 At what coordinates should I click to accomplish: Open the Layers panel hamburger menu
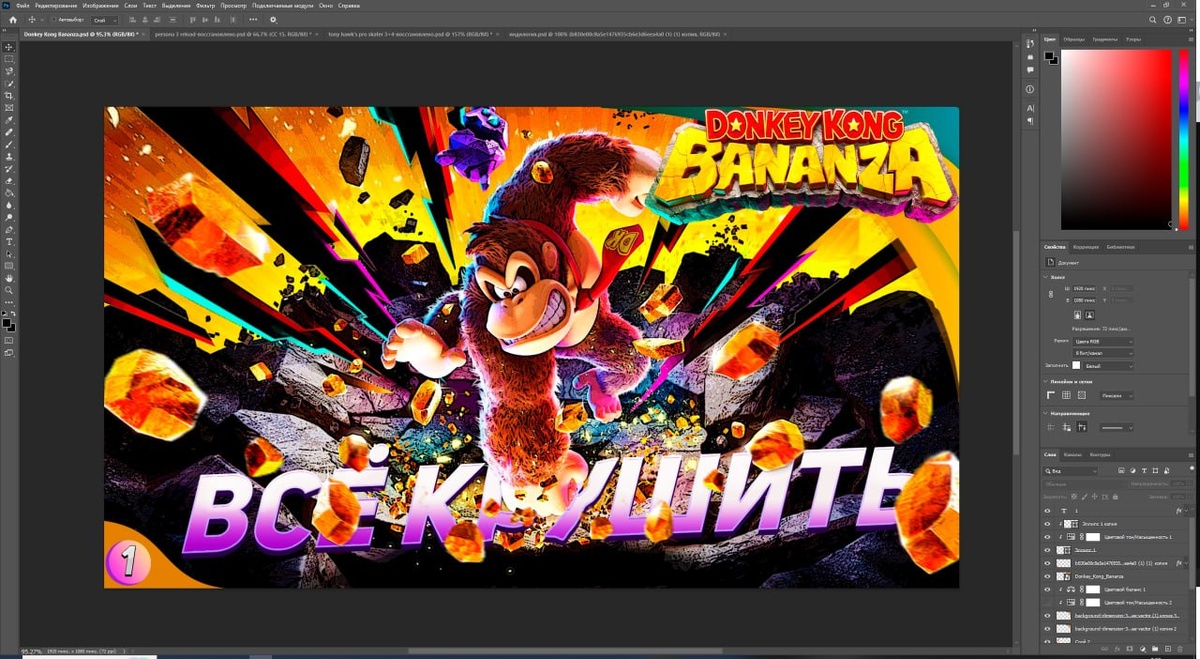click(1191, 455)
